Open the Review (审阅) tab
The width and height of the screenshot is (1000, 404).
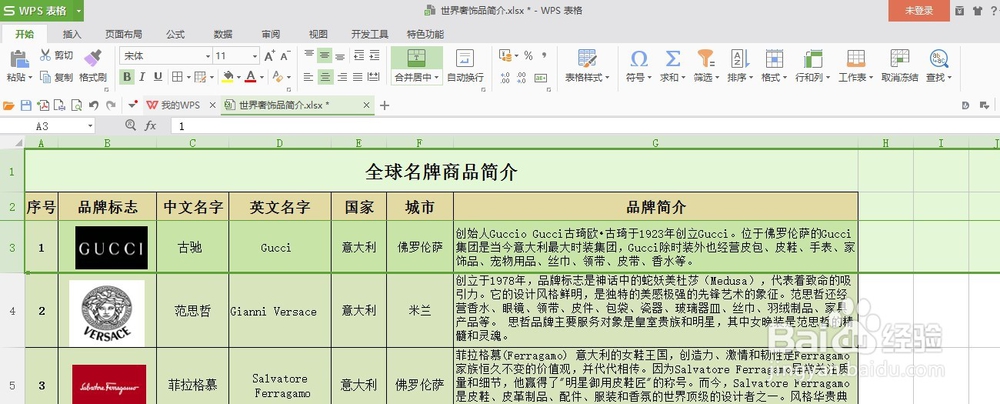(x=270, y=34)
